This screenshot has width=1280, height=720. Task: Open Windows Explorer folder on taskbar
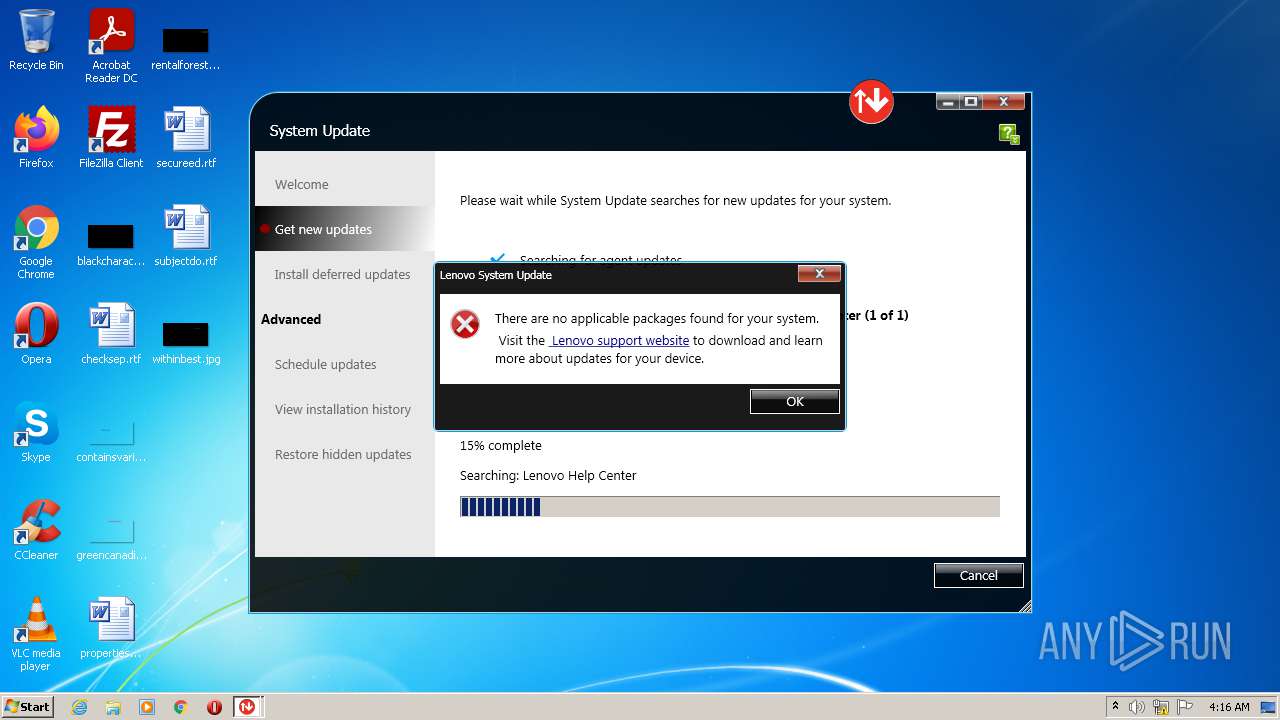[x=113, y=707]
